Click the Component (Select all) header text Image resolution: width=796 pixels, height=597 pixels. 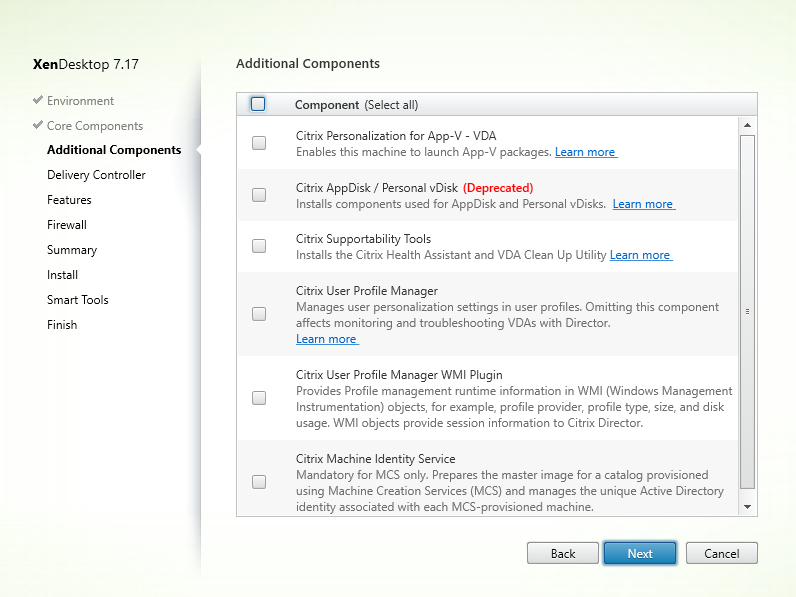coord(356,105)
